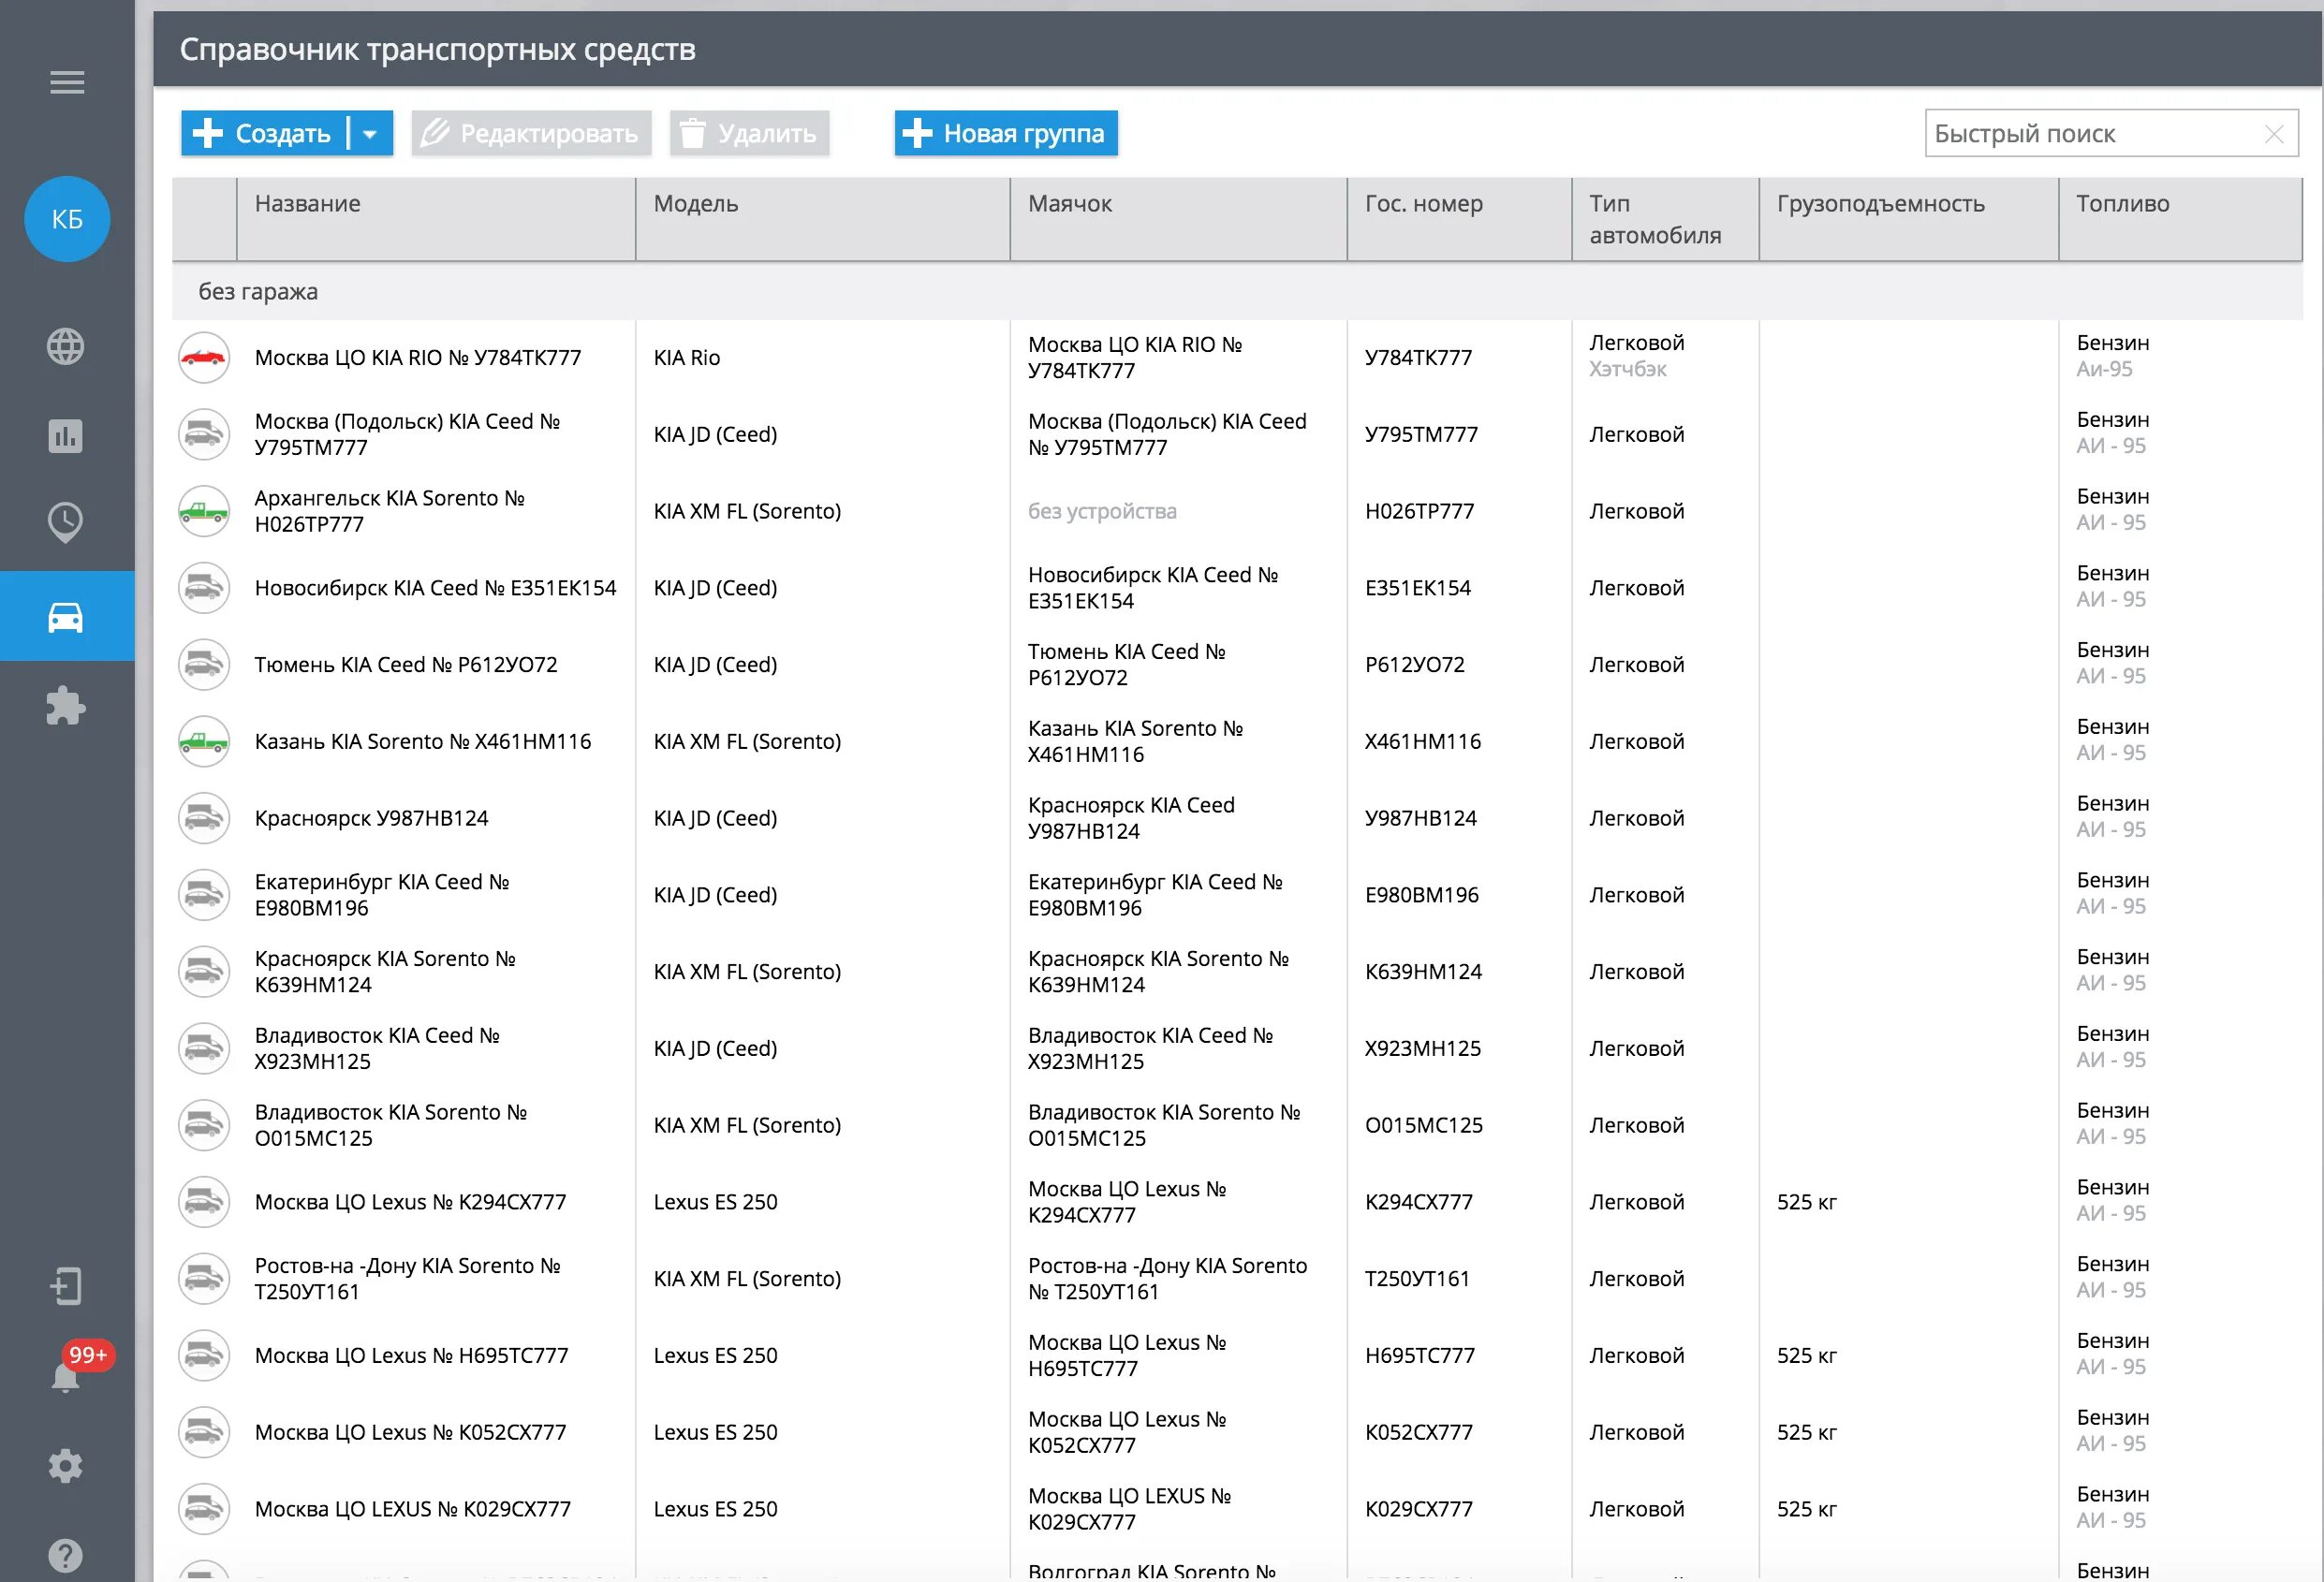The image size is (2324, 1582).
Task: Expand the Создать dropdown arrow
Action: 370,133
